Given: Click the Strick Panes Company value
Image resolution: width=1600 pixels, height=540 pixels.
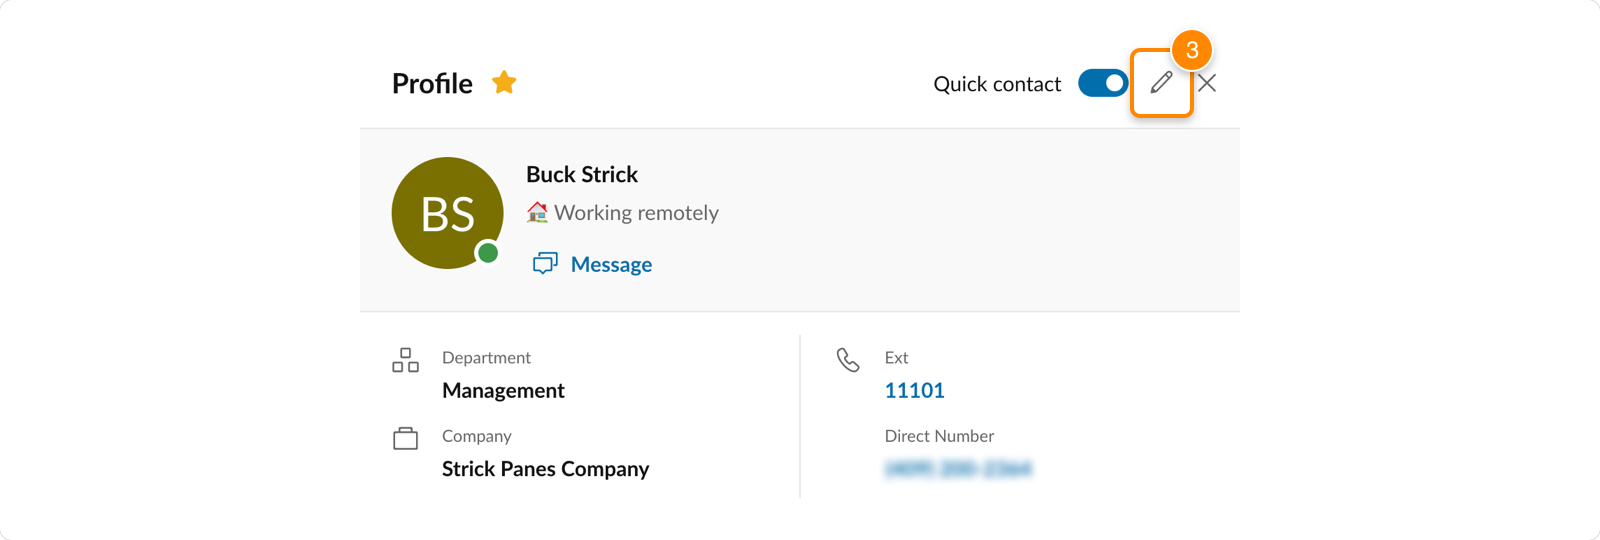Looking at the screenshot, I should click(x=545, y=468).
